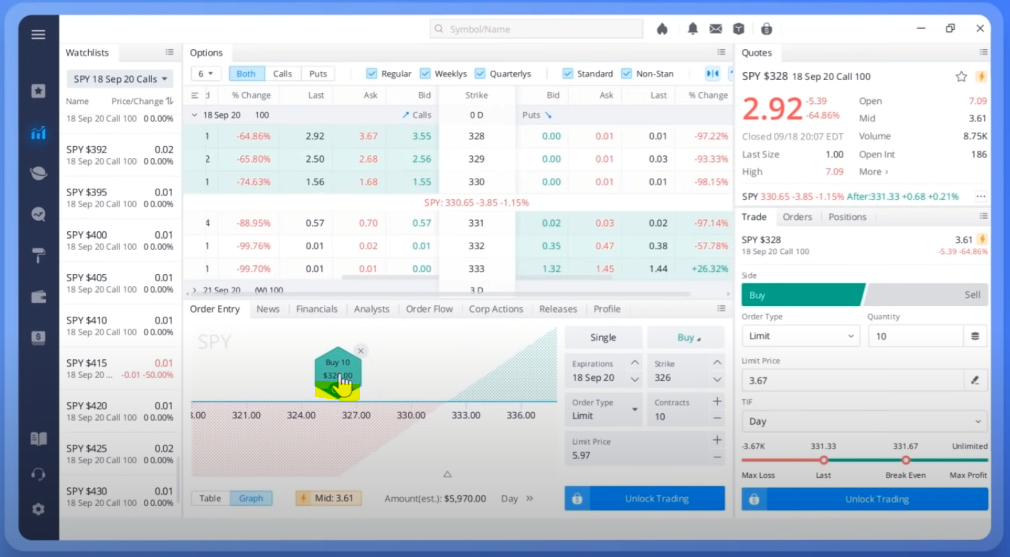
Task: Open the strike count 6 dropdown
Action: [205, 73]
